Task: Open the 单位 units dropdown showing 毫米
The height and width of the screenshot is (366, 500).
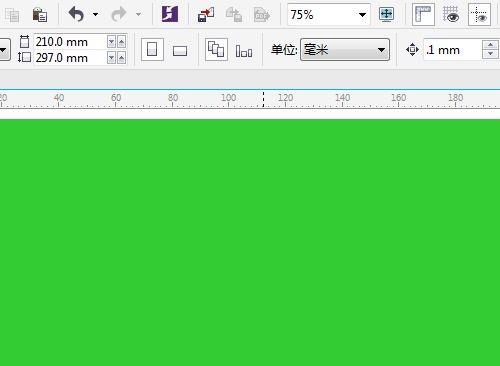Action: click(345, 50)
